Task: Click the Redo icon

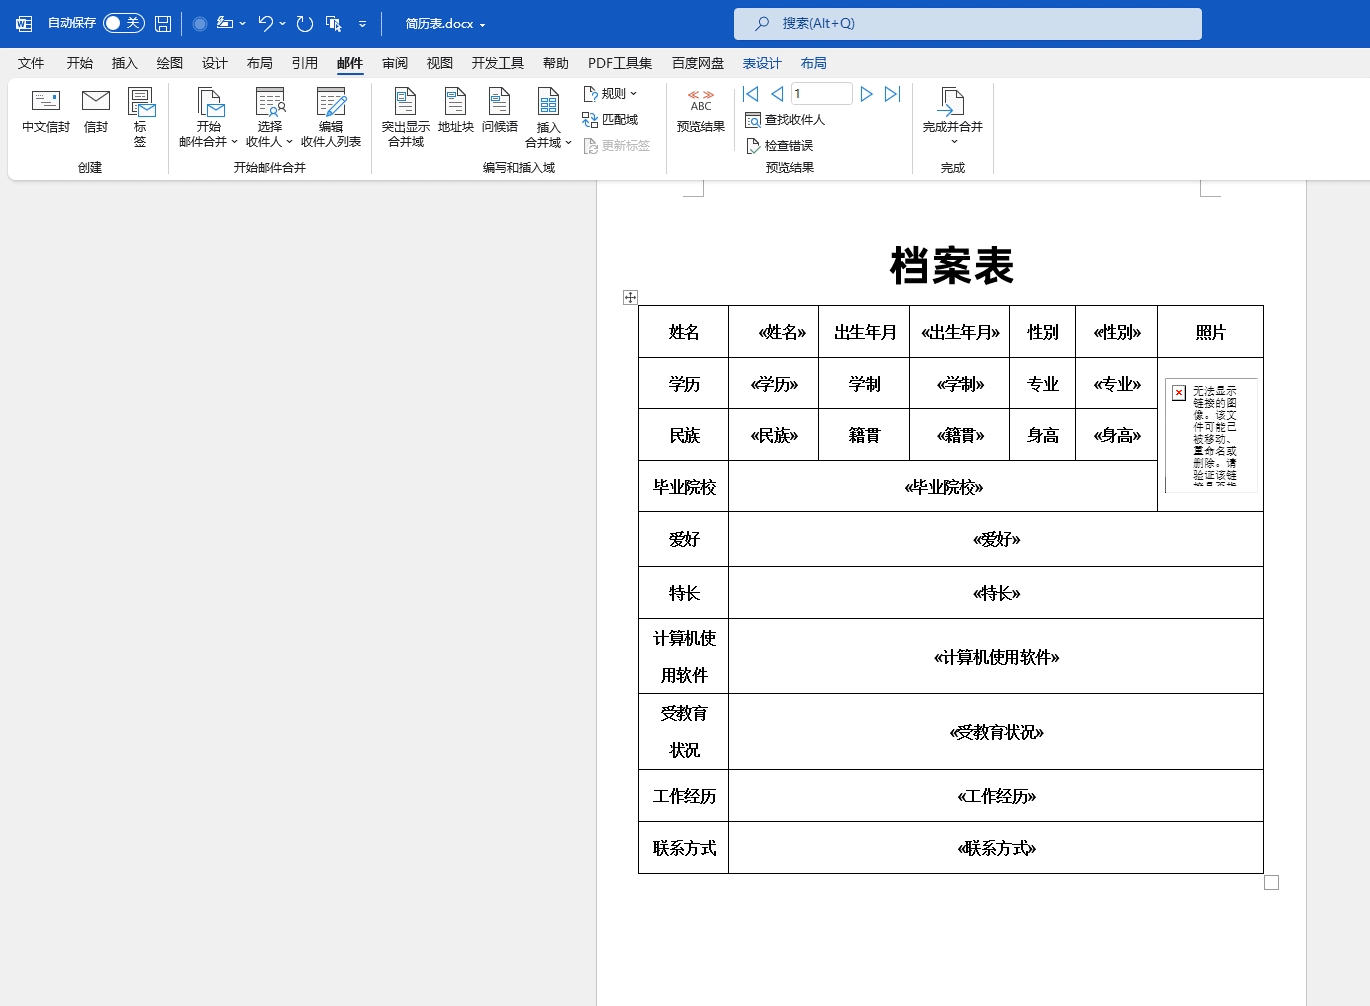Action: click(305, 23)
